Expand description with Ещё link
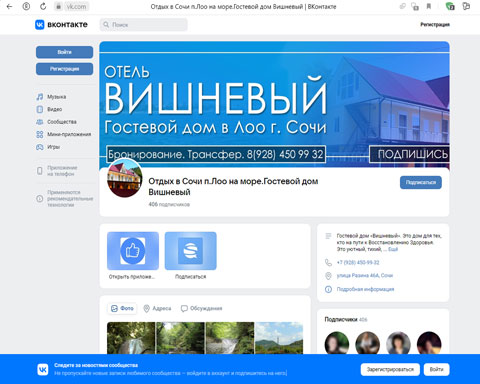The width and height of the screenshot is (480, 384). click(x=393, y=249)
